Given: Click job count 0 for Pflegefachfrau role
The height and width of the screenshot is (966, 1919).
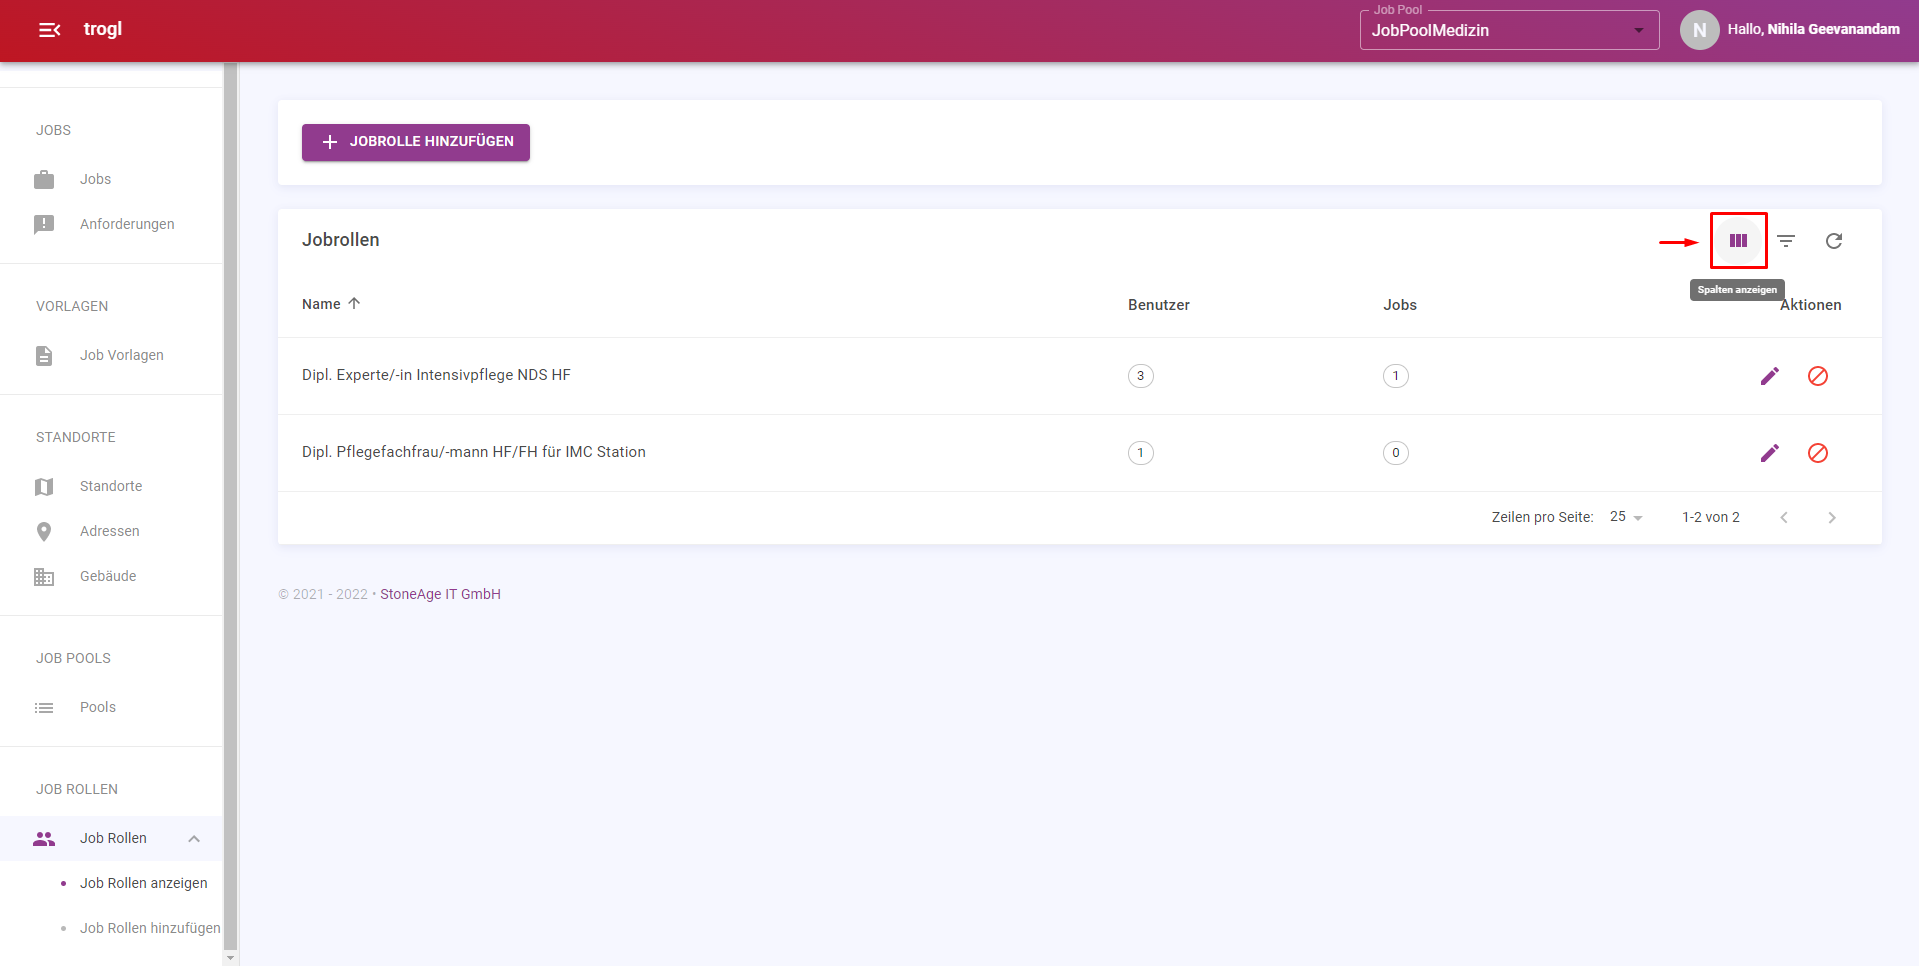Looking at the screenshot, I should [x=1396, y=453].
